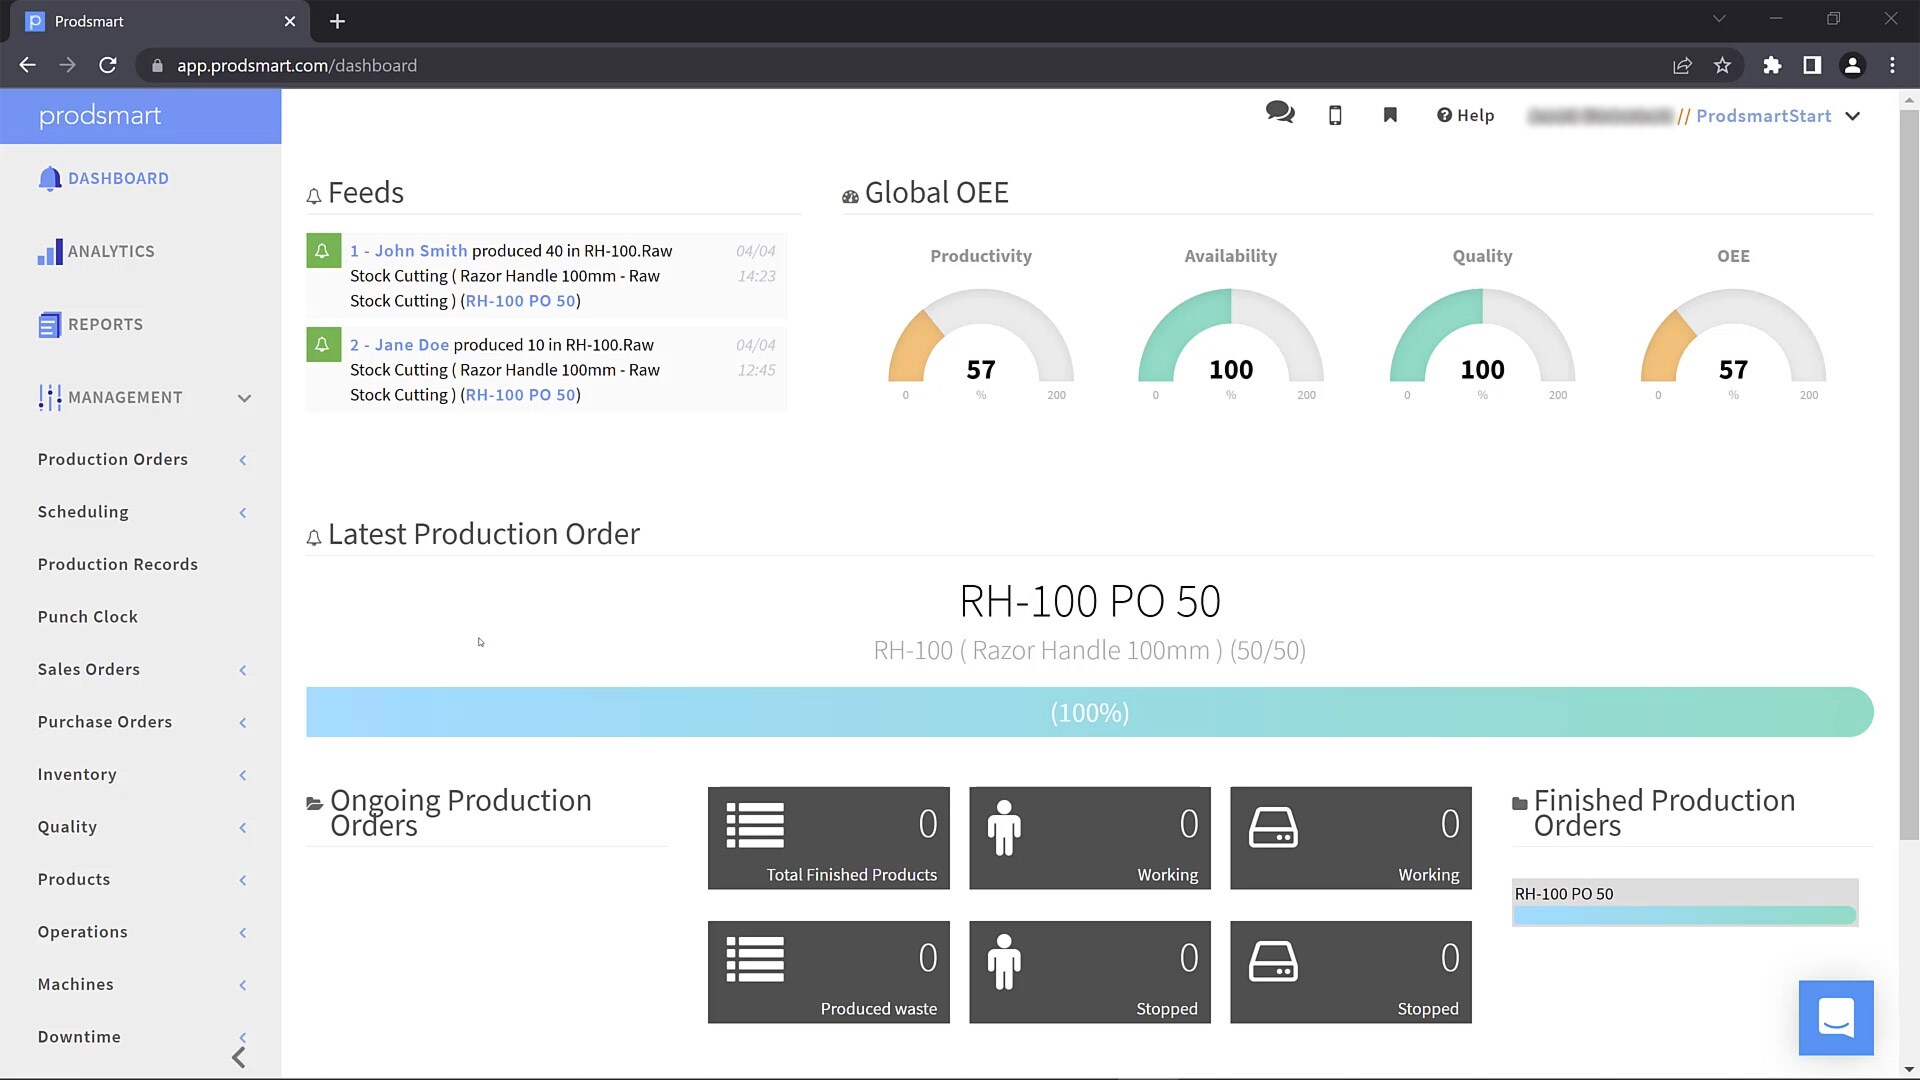This screenshot has width=1920, height=1080.
Task: Collapse the sidebar using the bottom chevron
Action: (238, 1056)
